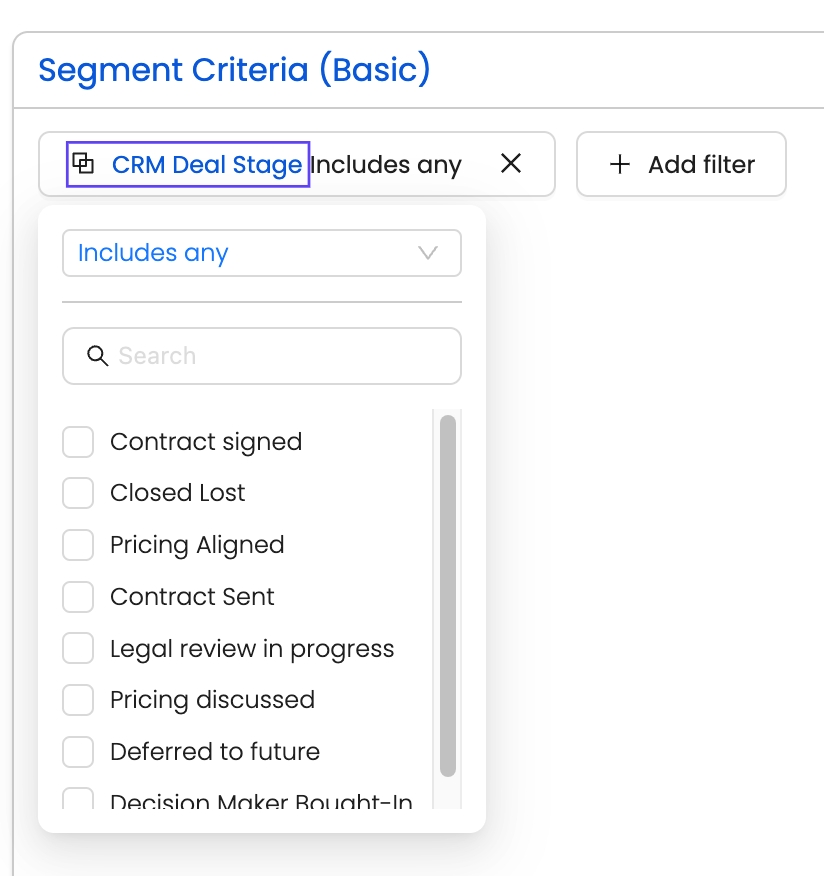Click the CRM Deal Stage filter icon
This screenshot has height=876, width=824.
(x=85, y=164)
